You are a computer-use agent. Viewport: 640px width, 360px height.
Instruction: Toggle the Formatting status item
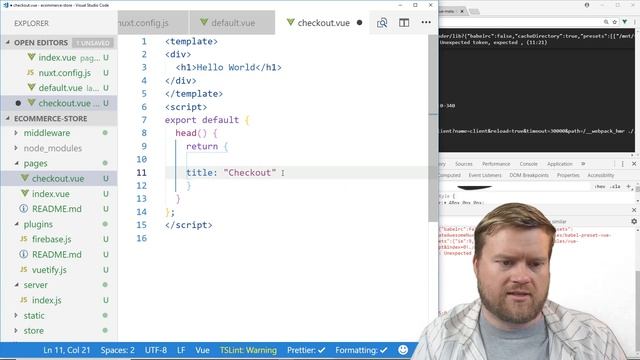[x=361, y=350]
